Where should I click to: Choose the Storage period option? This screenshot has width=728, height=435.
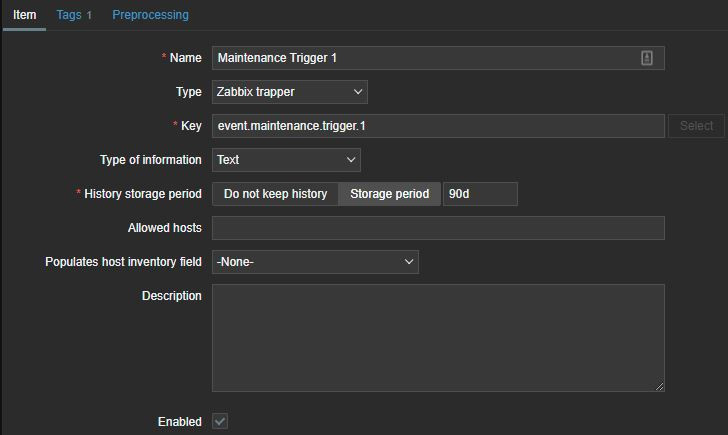click(389, 194)
